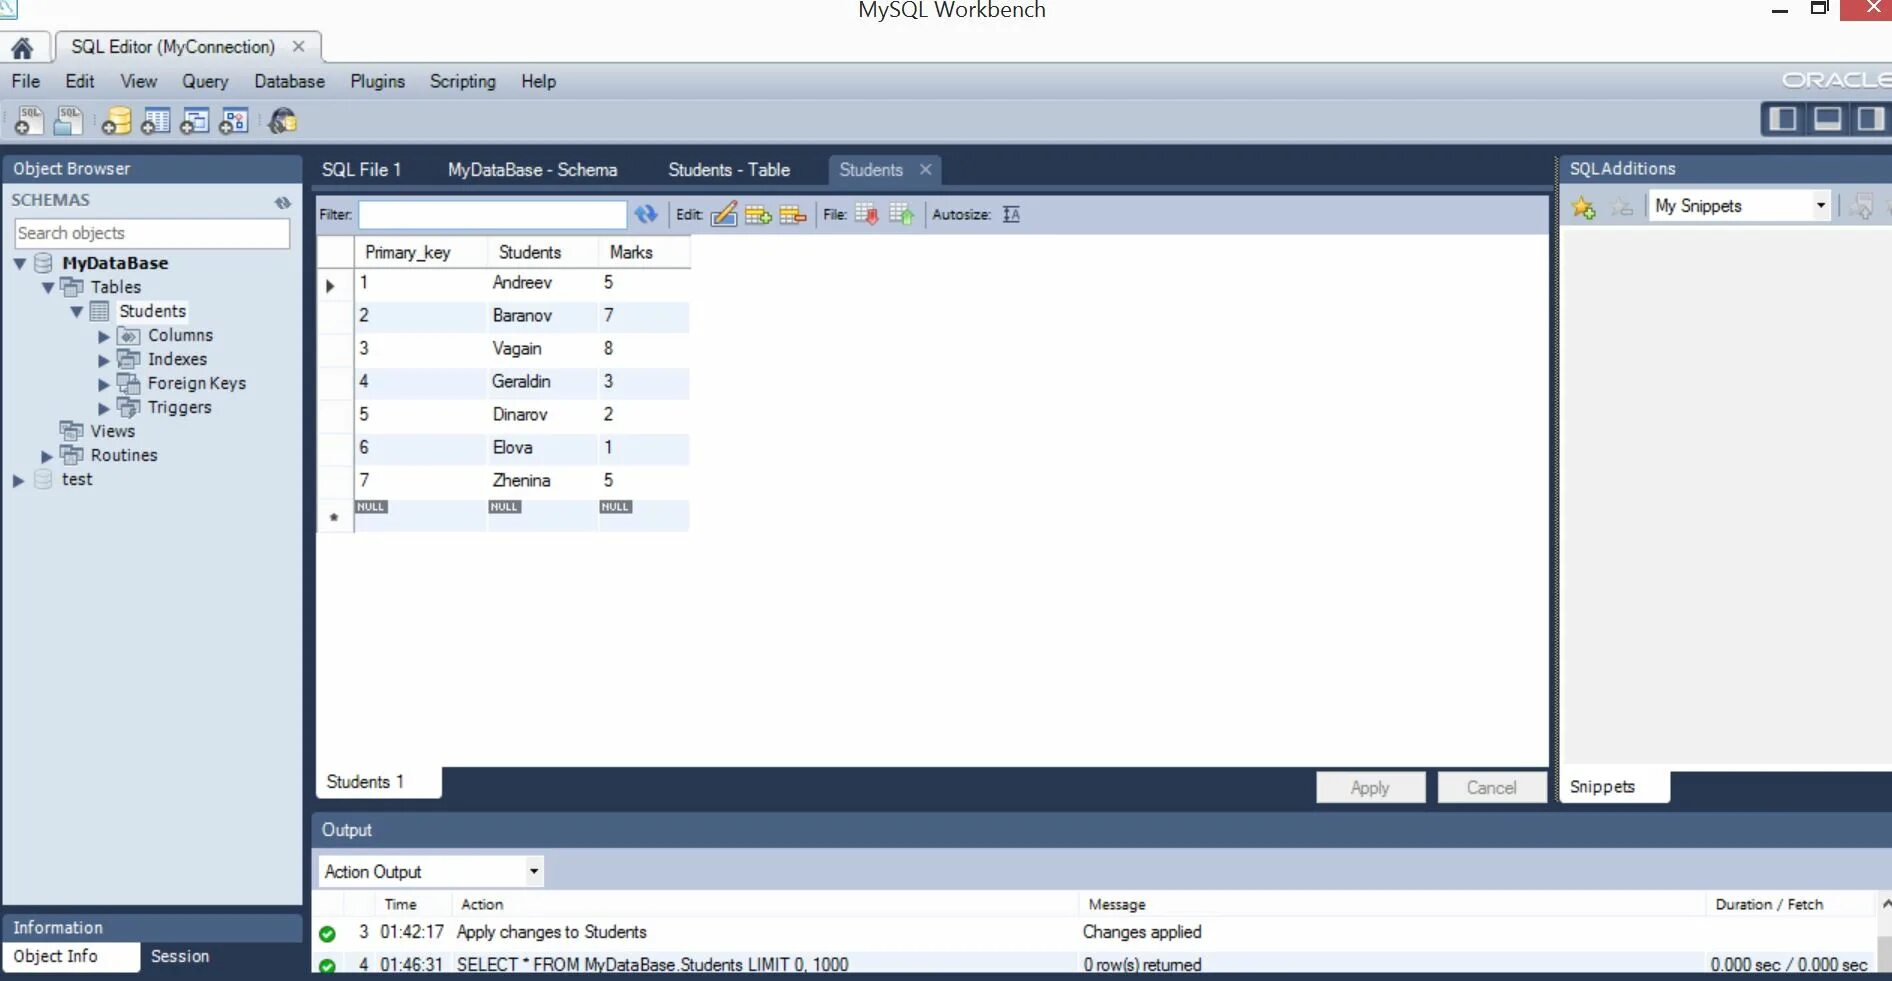Viewport: 1892px width, 981px height.
Task: Export recordset to external file
Action: [x=867, y=214]
